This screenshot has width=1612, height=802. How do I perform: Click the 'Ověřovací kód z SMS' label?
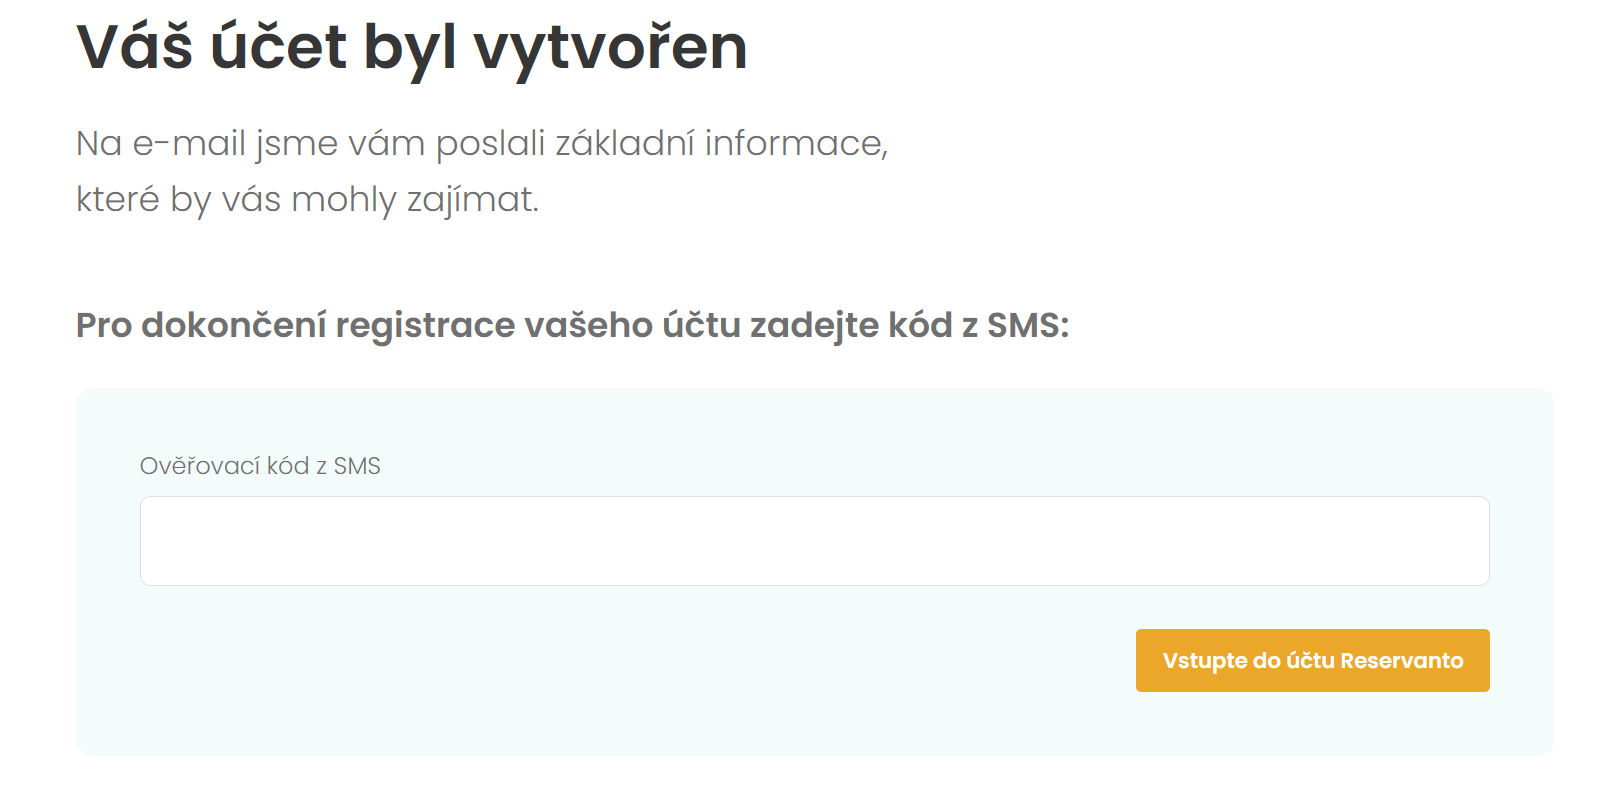(x=260, y=466)
